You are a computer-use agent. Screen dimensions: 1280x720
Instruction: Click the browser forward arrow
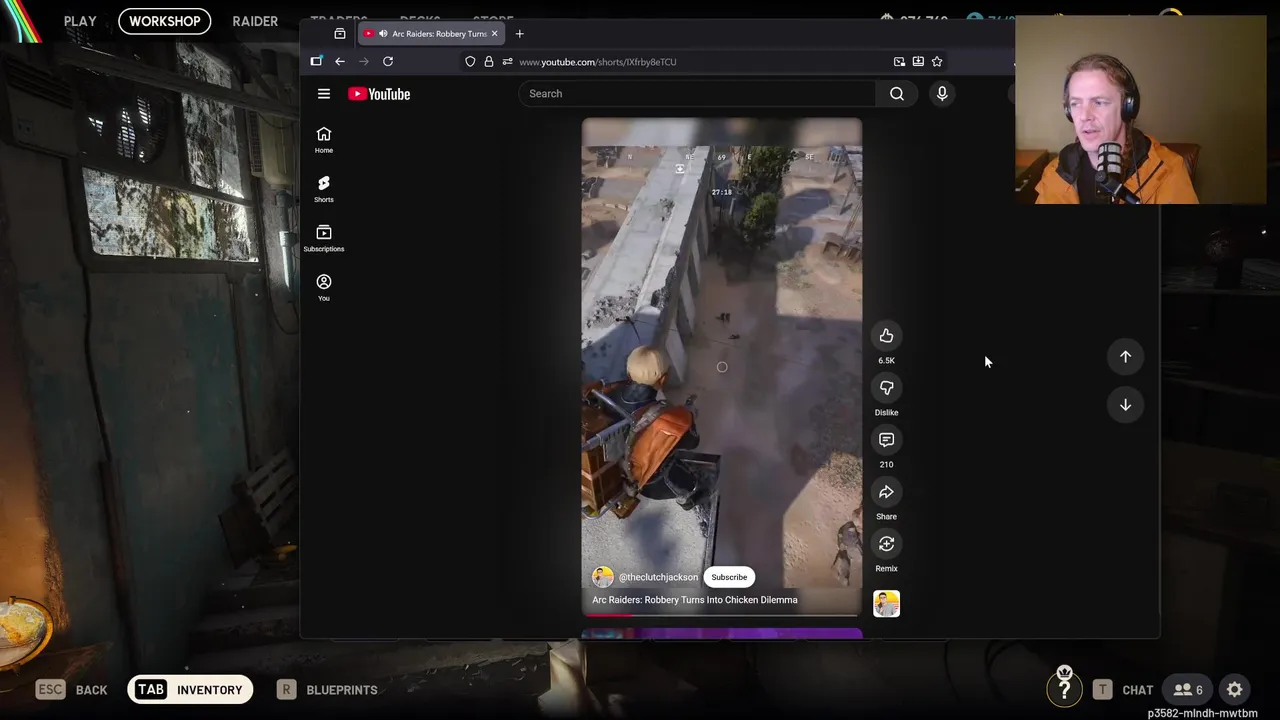tap(364, 62)
